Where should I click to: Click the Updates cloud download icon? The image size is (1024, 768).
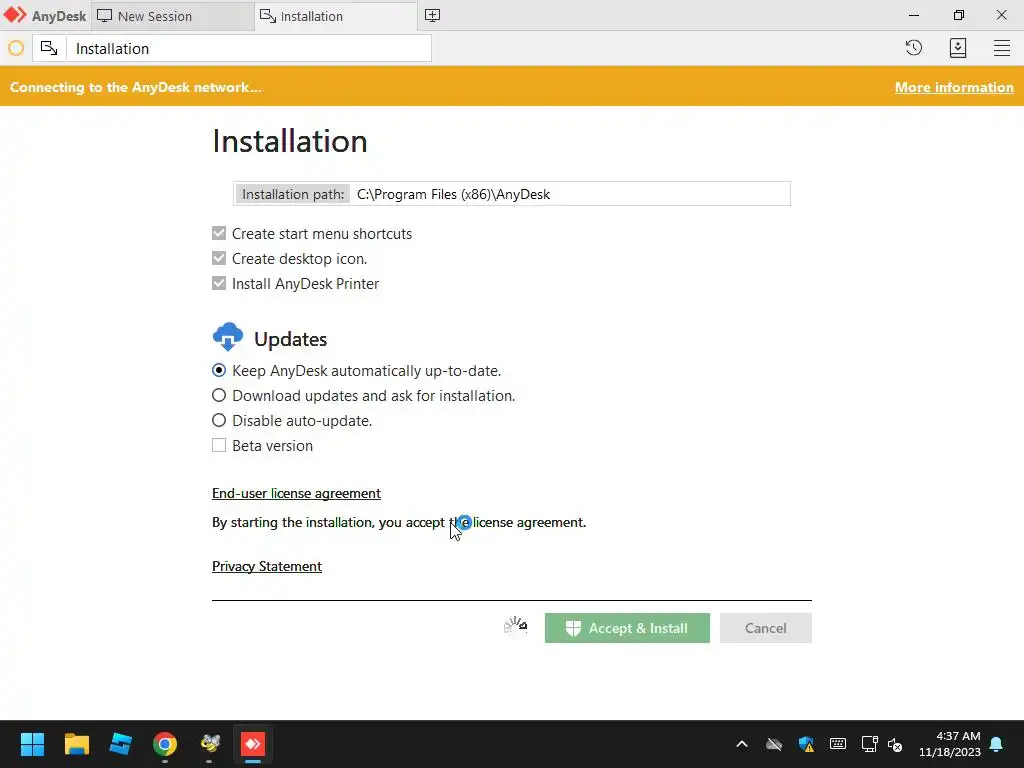tap(228, 336)
